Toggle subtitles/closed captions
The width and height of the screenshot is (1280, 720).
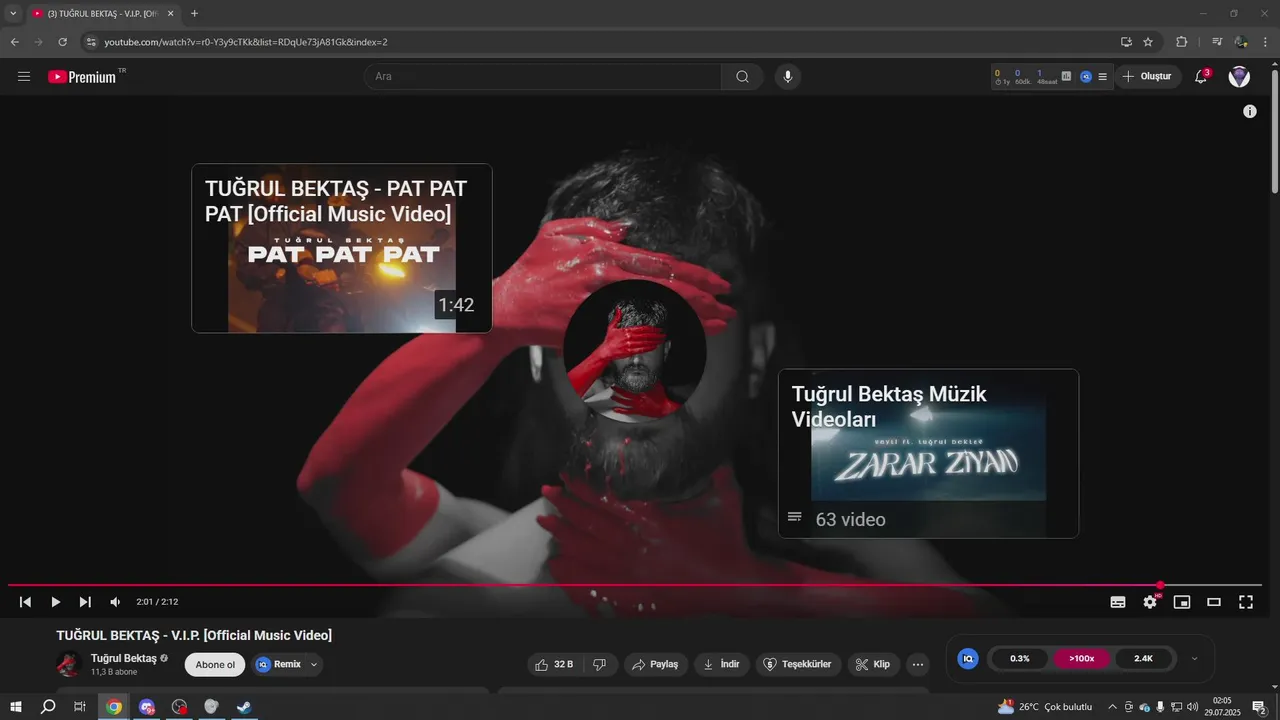(x=1118, y=602)
